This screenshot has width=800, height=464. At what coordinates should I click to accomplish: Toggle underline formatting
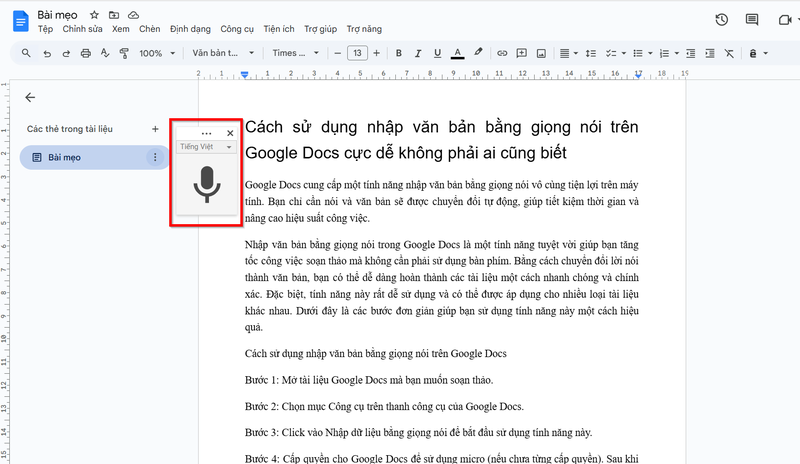click(x=437, y=53)
